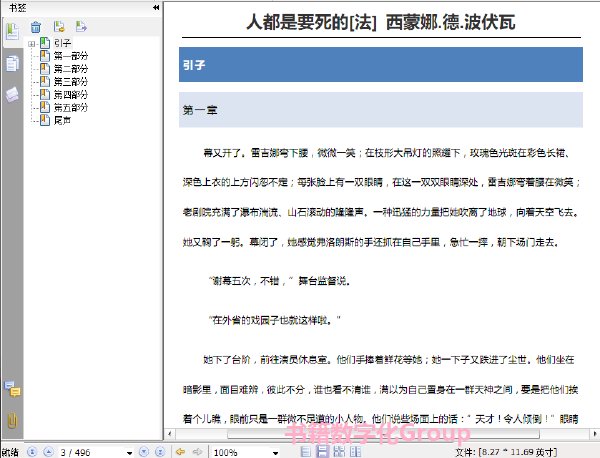
Task: Open the Bookmarks panel tab icon
Action: point(12,31)
